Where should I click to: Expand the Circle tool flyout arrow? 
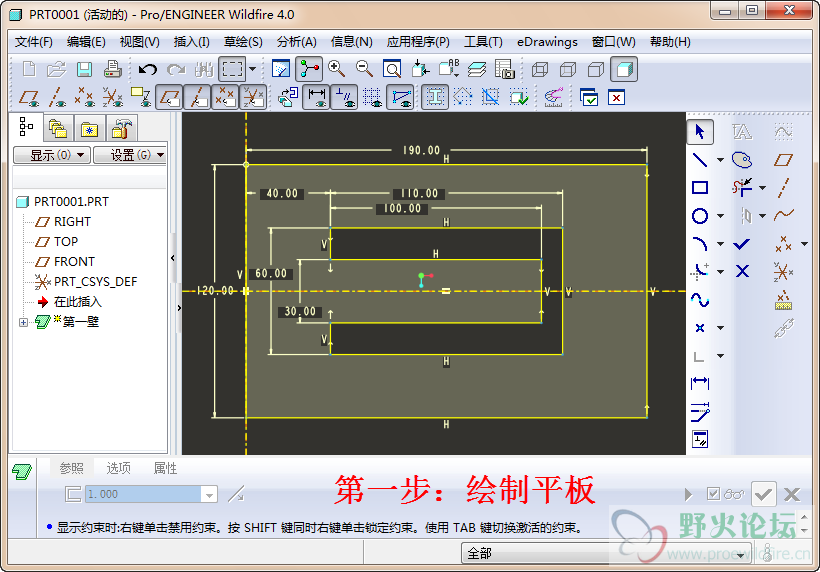720,216
